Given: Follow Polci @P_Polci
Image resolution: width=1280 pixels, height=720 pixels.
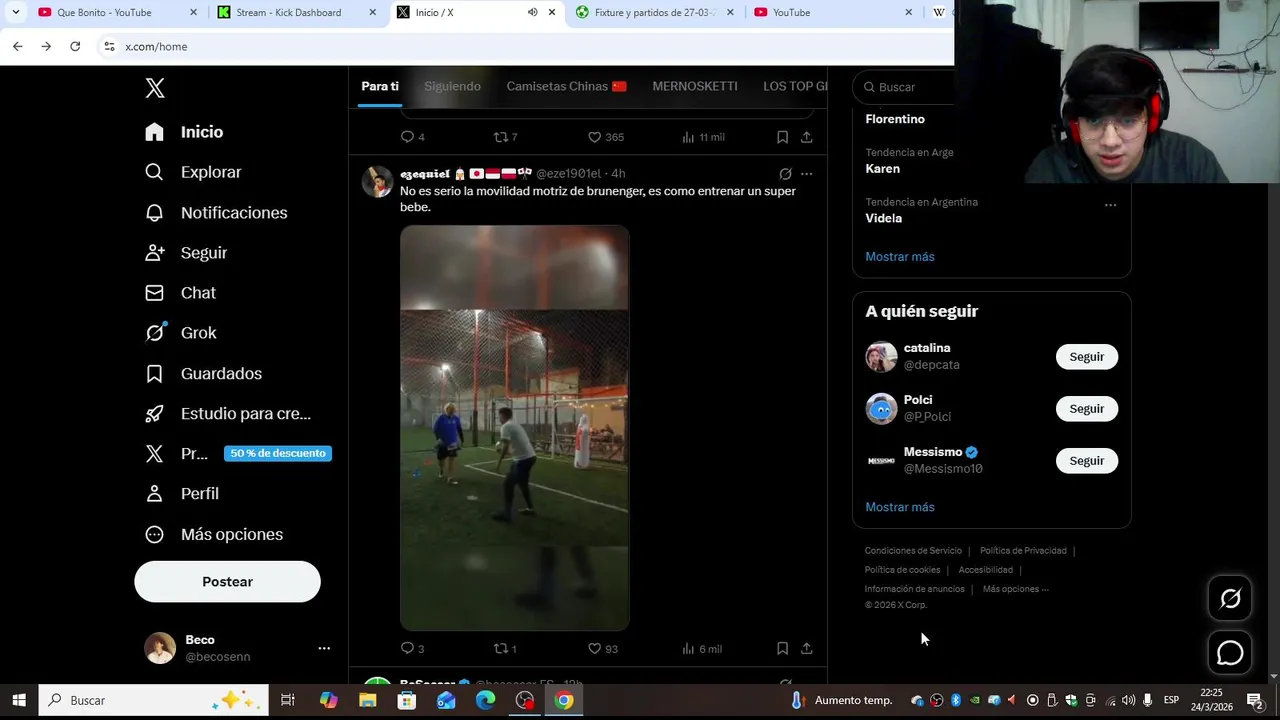Looking at the screenshot, I should coord(1087,409).
